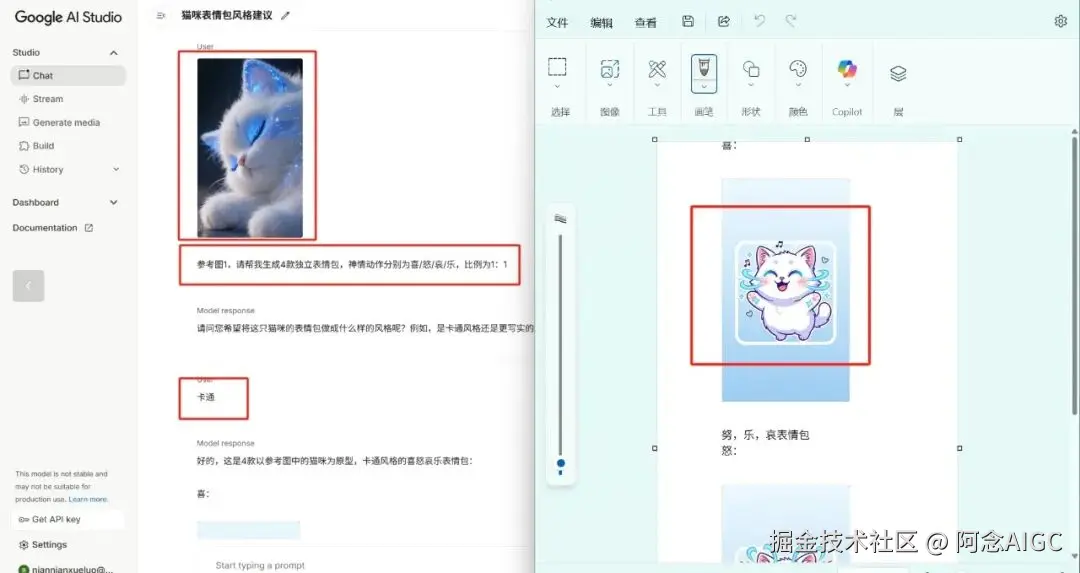Open AI Studio Settings
Screen dimensions: 1080x573
[43, 544]
